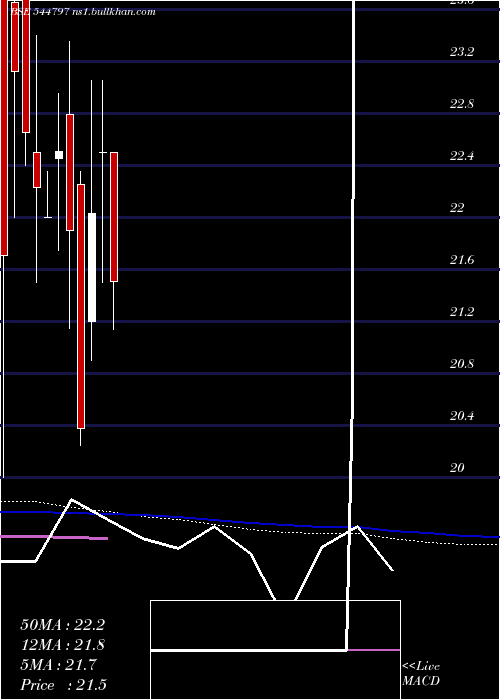Click the 21.2 price axis label
Screen dimensions: 500x700
[462, 312]
